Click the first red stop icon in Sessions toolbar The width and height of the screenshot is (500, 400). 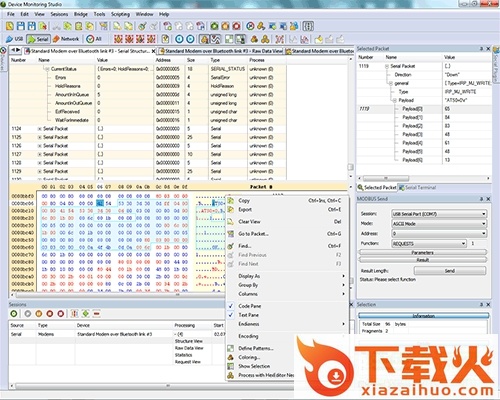(50, 314)
